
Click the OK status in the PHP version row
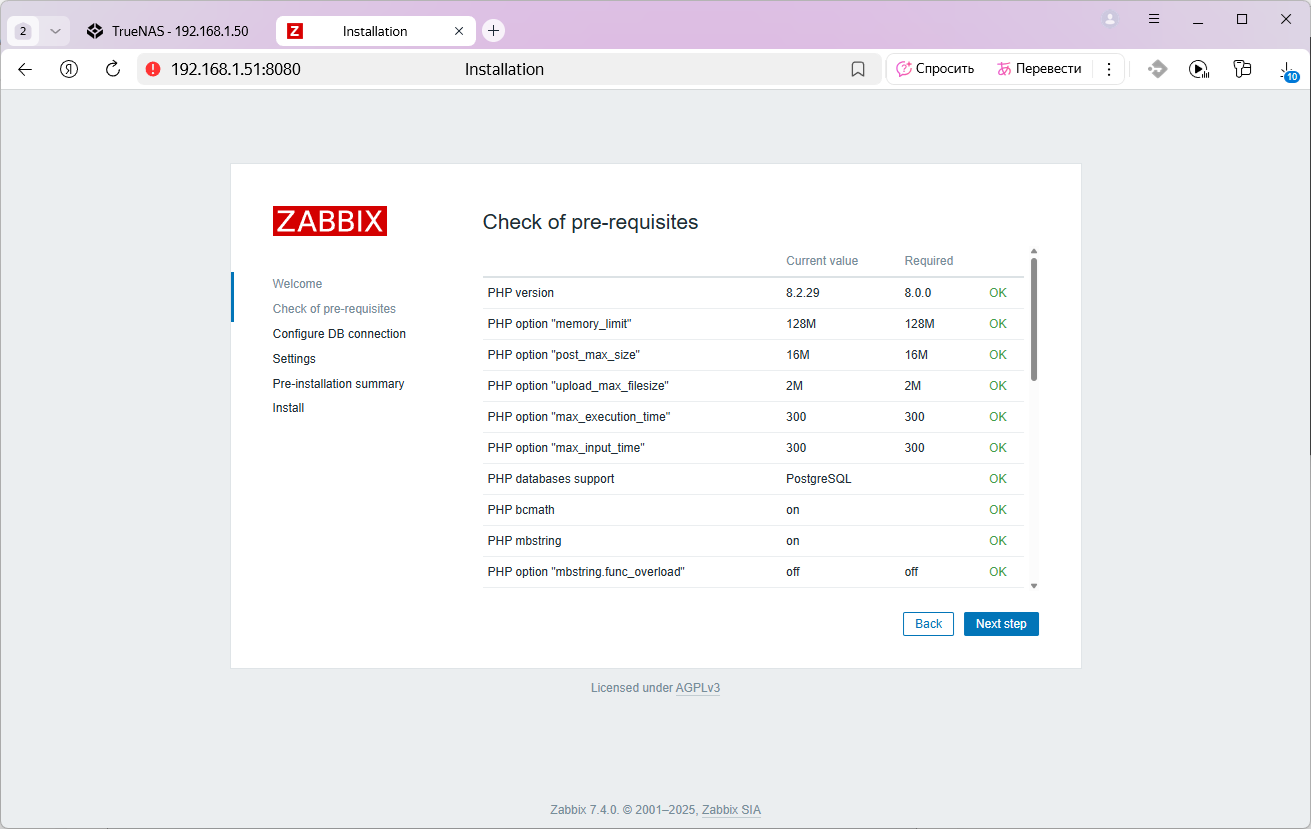click(x=998, y=293)
